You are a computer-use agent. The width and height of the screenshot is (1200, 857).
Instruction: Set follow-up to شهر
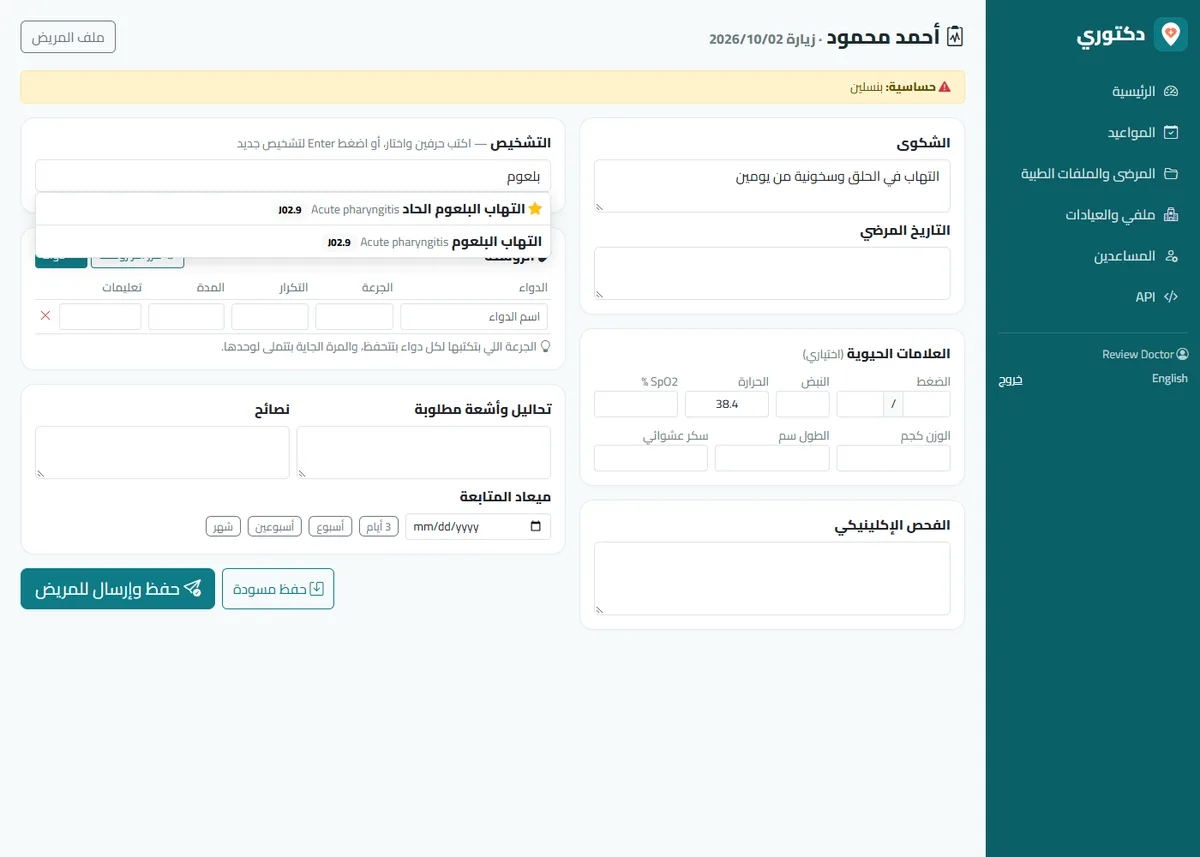[223, 527]
